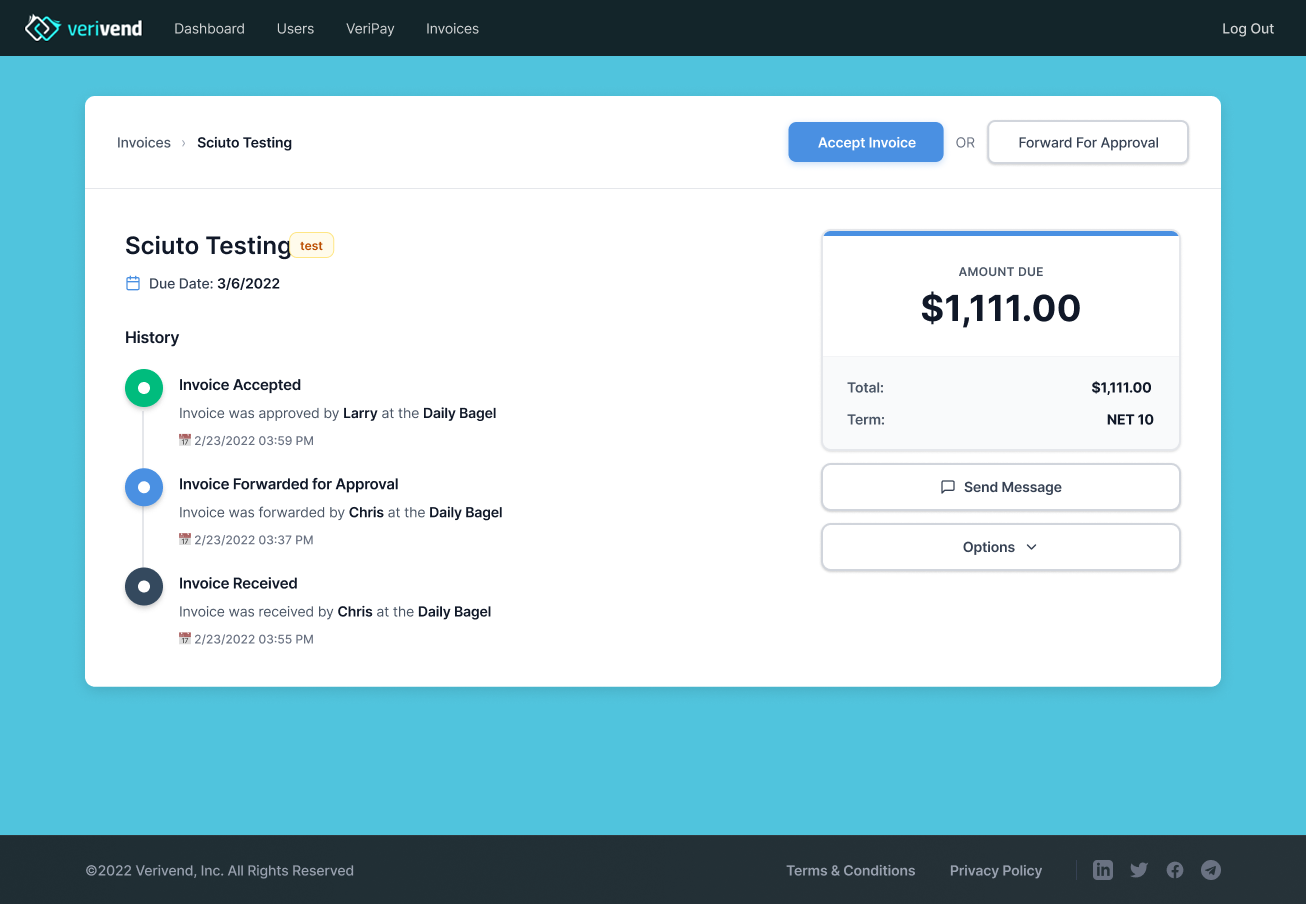
Task: Click the Send Message button
Action: 1001,487
